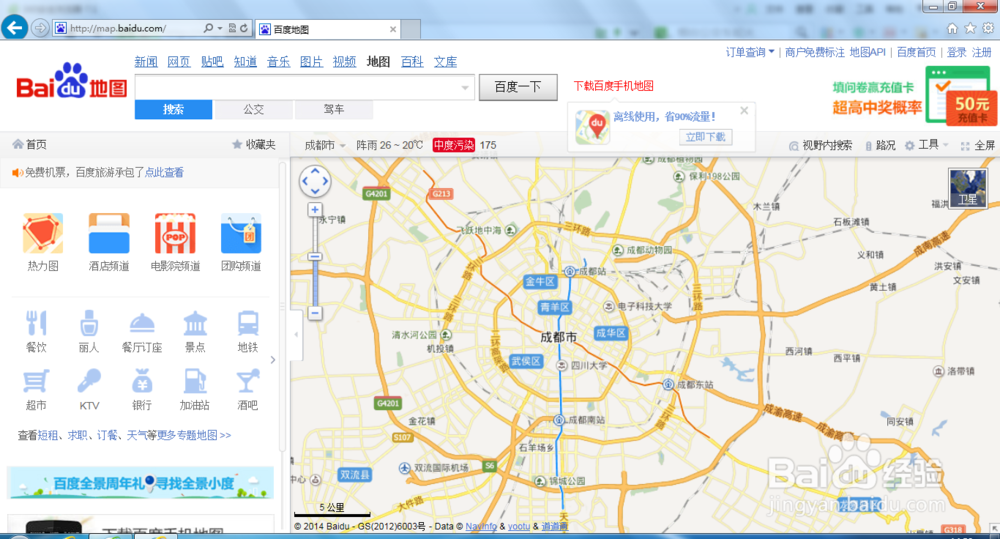Select the 餐饮 dining category icon

coord(36,323)
